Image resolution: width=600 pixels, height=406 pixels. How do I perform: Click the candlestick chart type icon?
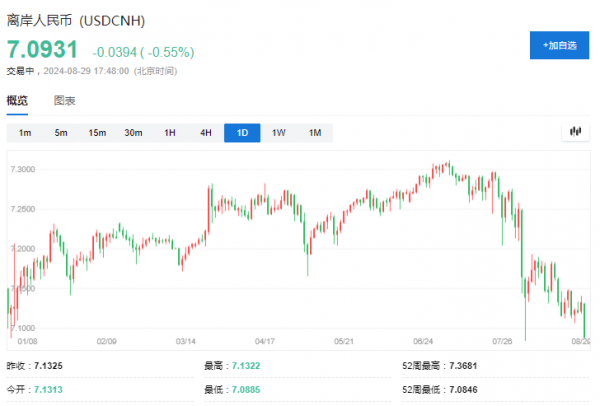pos(575,132)
